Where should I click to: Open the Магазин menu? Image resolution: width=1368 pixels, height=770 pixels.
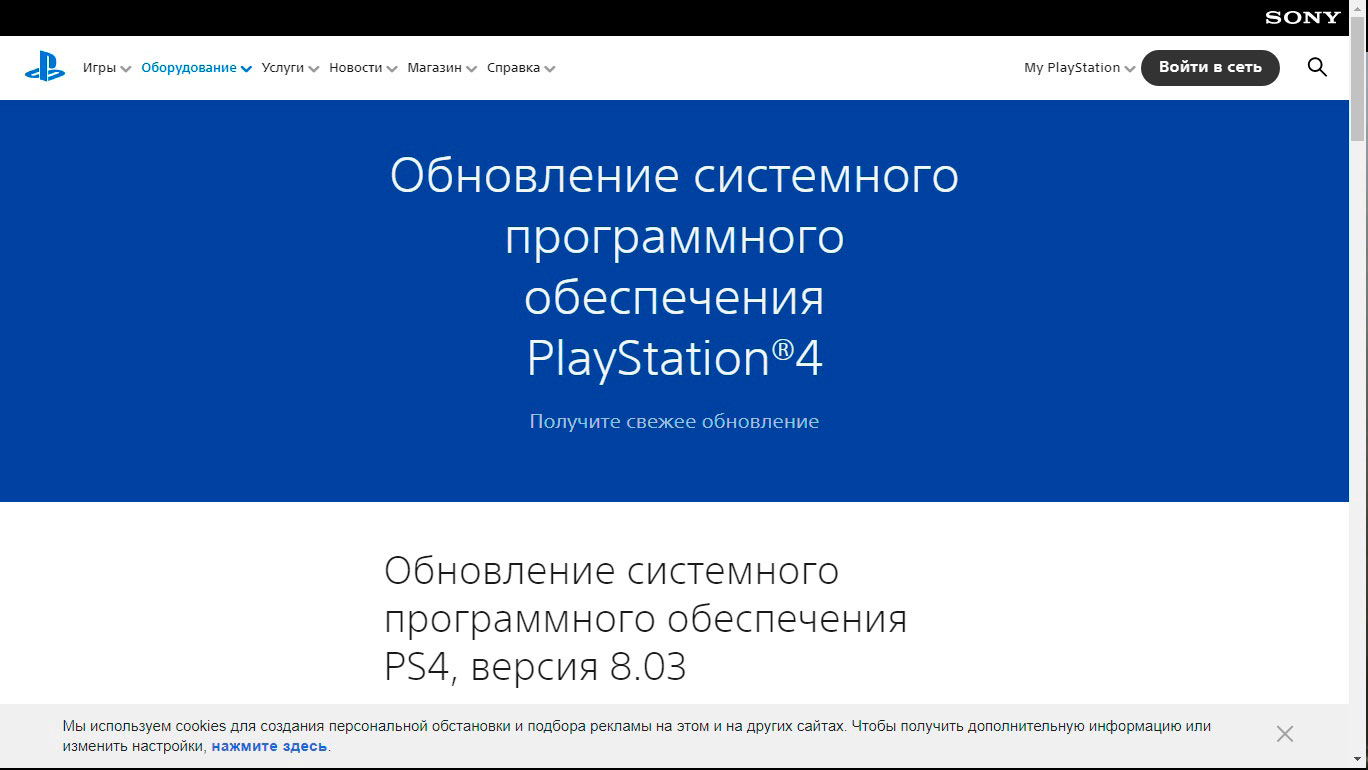pyautogui.click(x=442, y=68)
